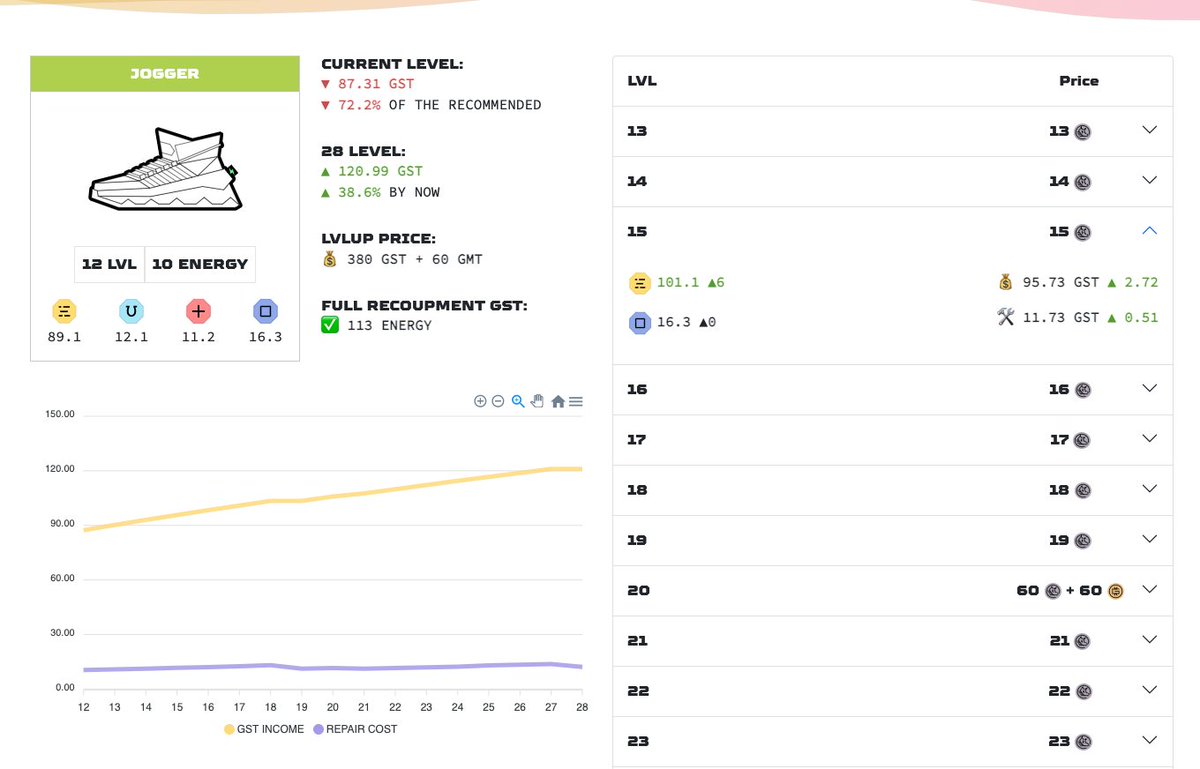This screenshot has height=769, width=1200.
Task: Select the Comfort attribute icon
Action: (198, 311)
